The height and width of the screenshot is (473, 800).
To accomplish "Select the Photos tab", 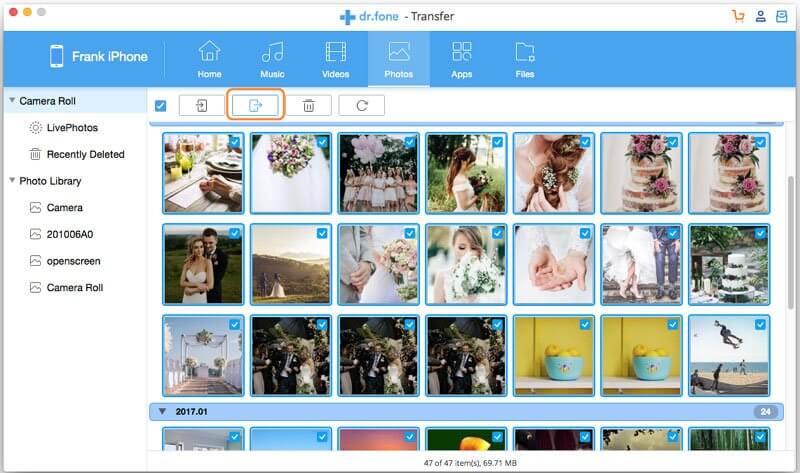I will (398, 59).
